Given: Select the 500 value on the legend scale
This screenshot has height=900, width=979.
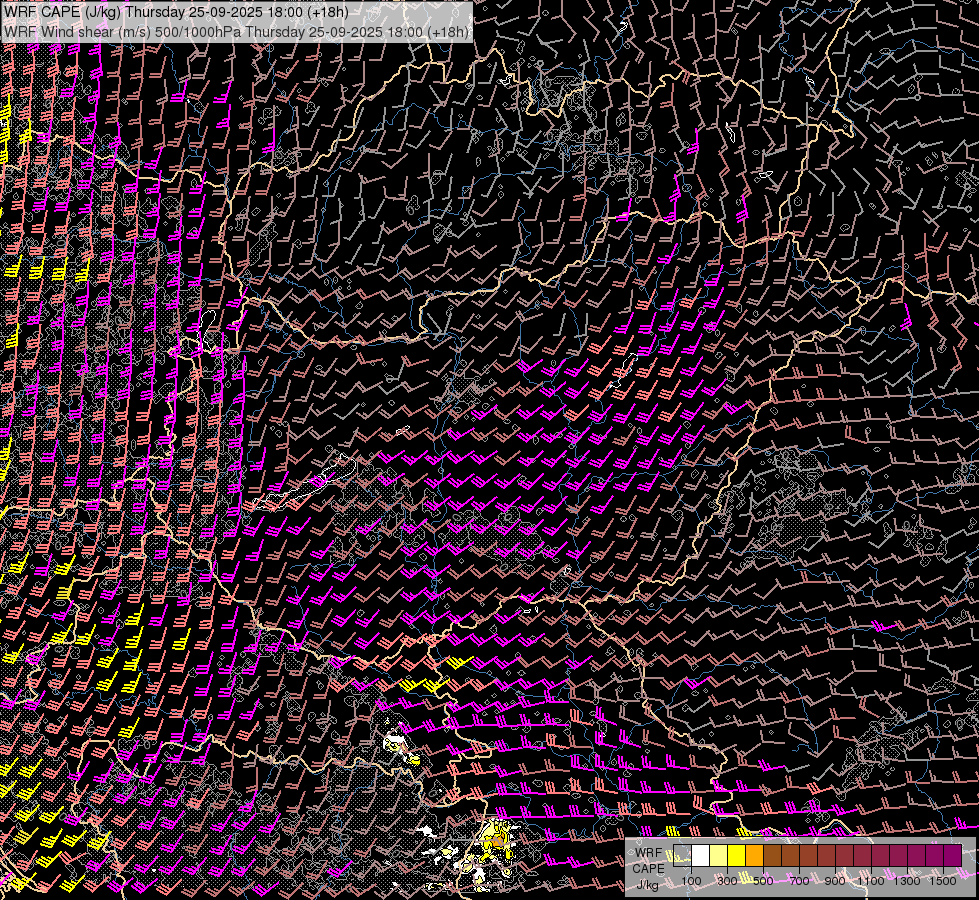Looking at the screenshot, I should point(763,881).
